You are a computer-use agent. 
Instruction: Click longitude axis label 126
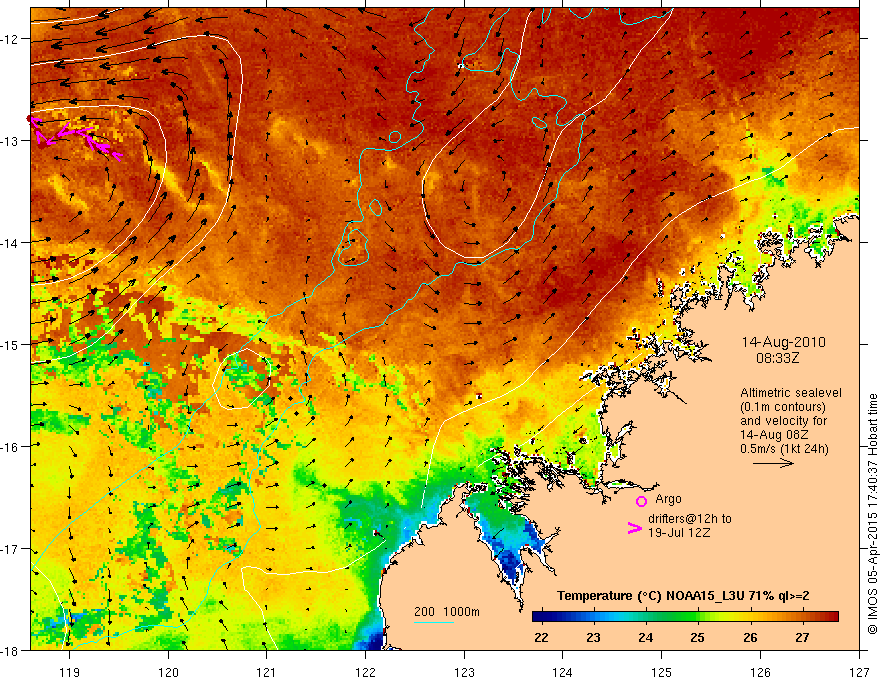[x=760, y=672]
